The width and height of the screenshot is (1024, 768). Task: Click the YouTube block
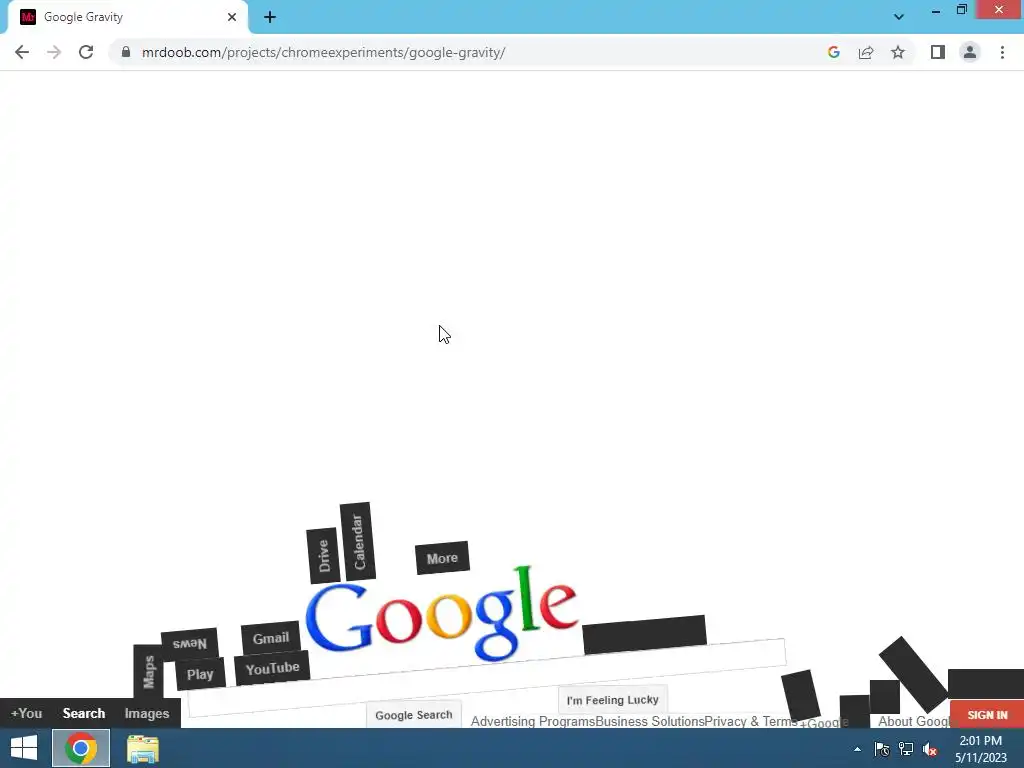tap(272, 669)
